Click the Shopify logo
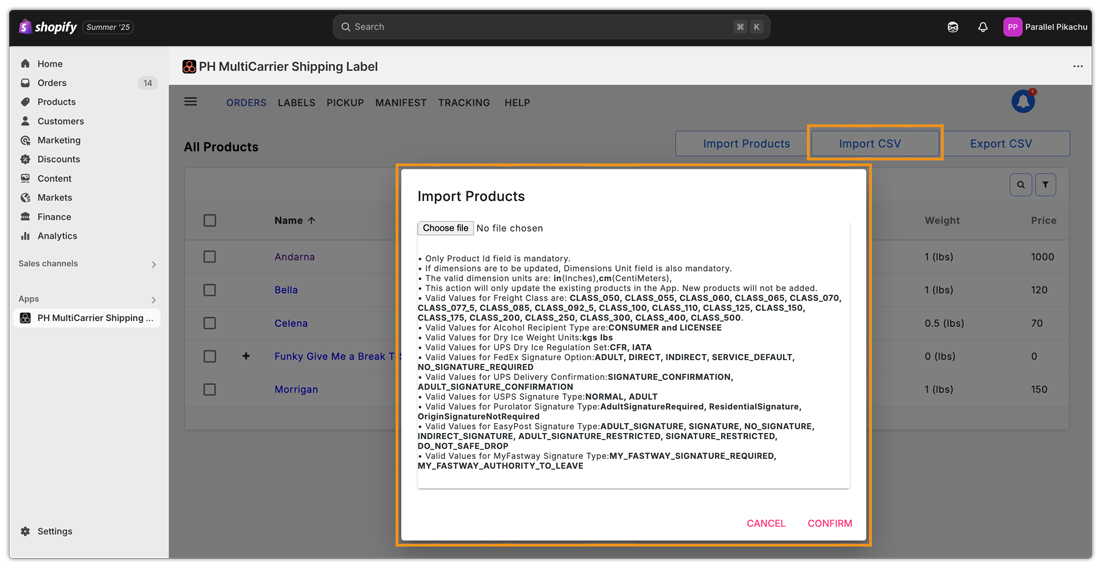This screenshot has width=1100, height=568. (x=48, y=27)
